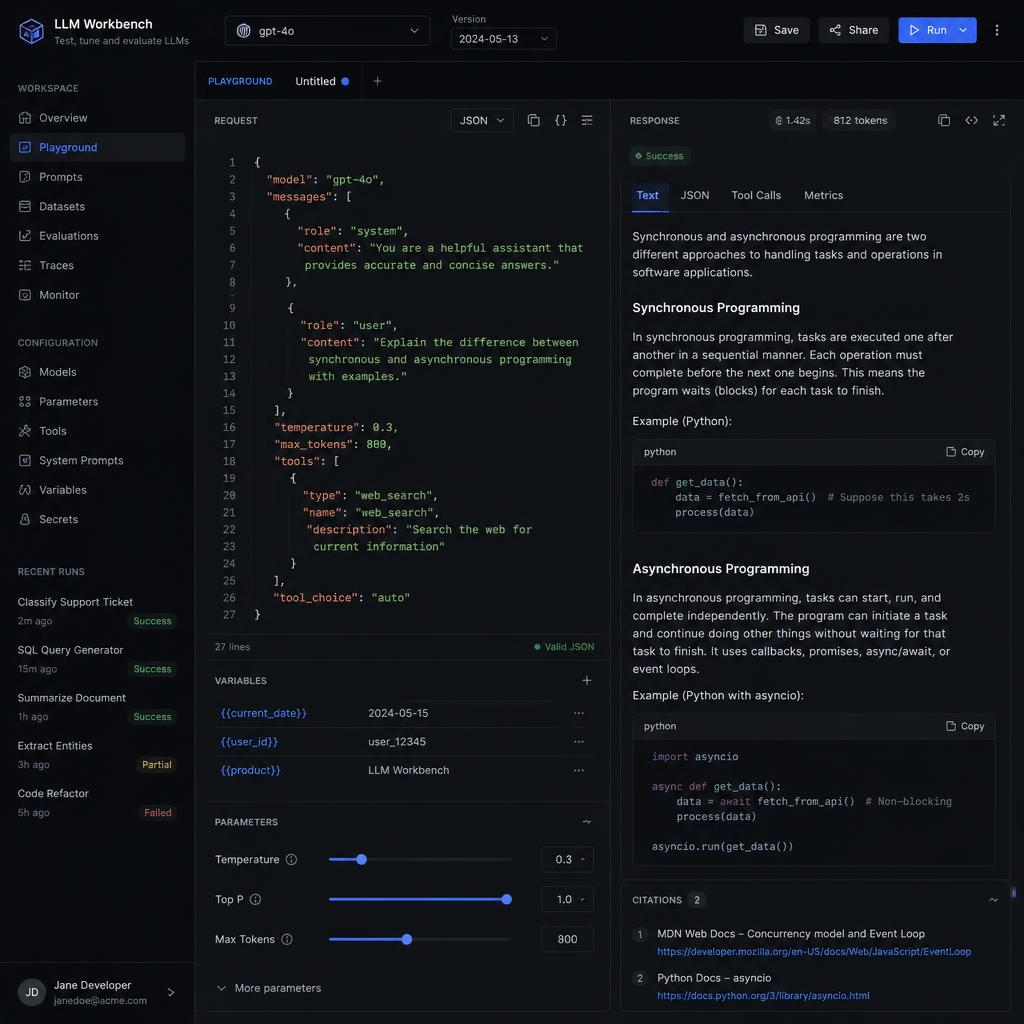Expand the Jane Developer account menu
Viewport: 1024px width, 1024px height.
click(x=170, y=992)
